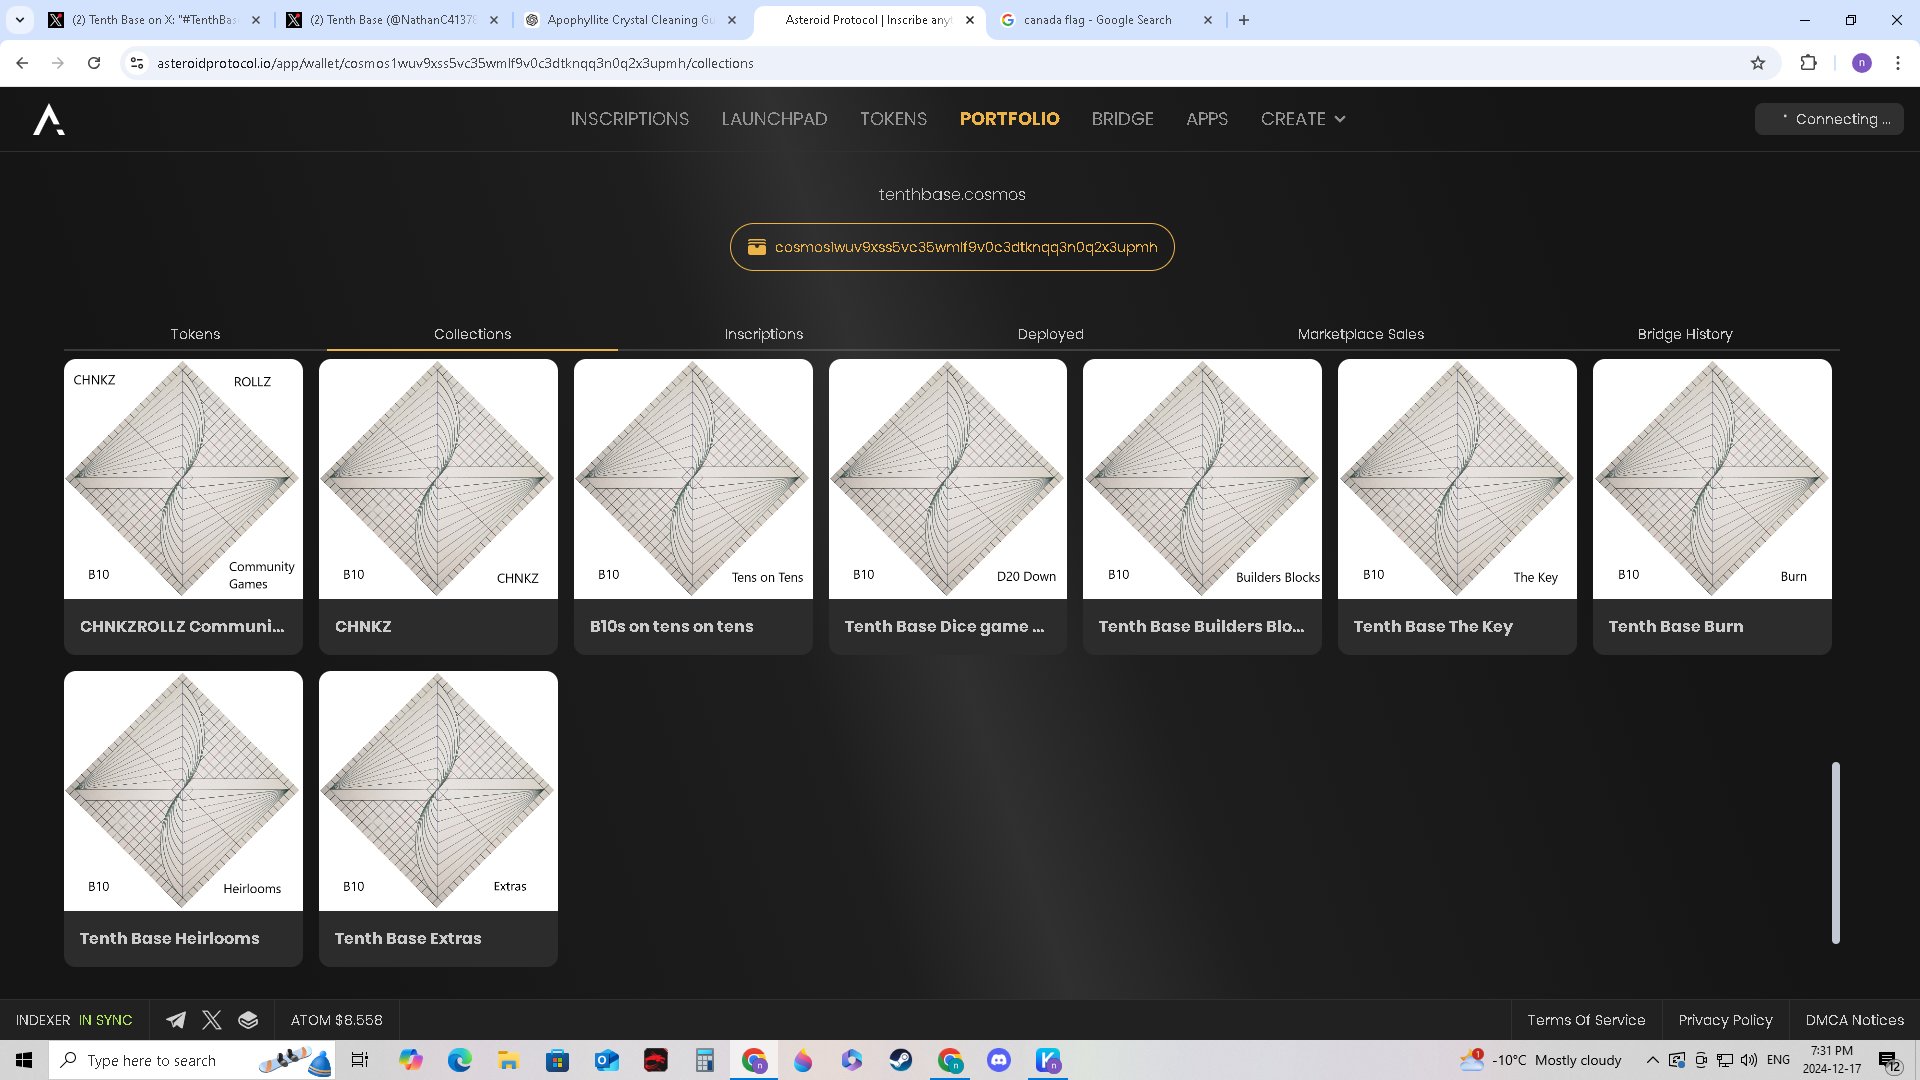Open the LAUNCHPAD navigation item

pos(774,119)
